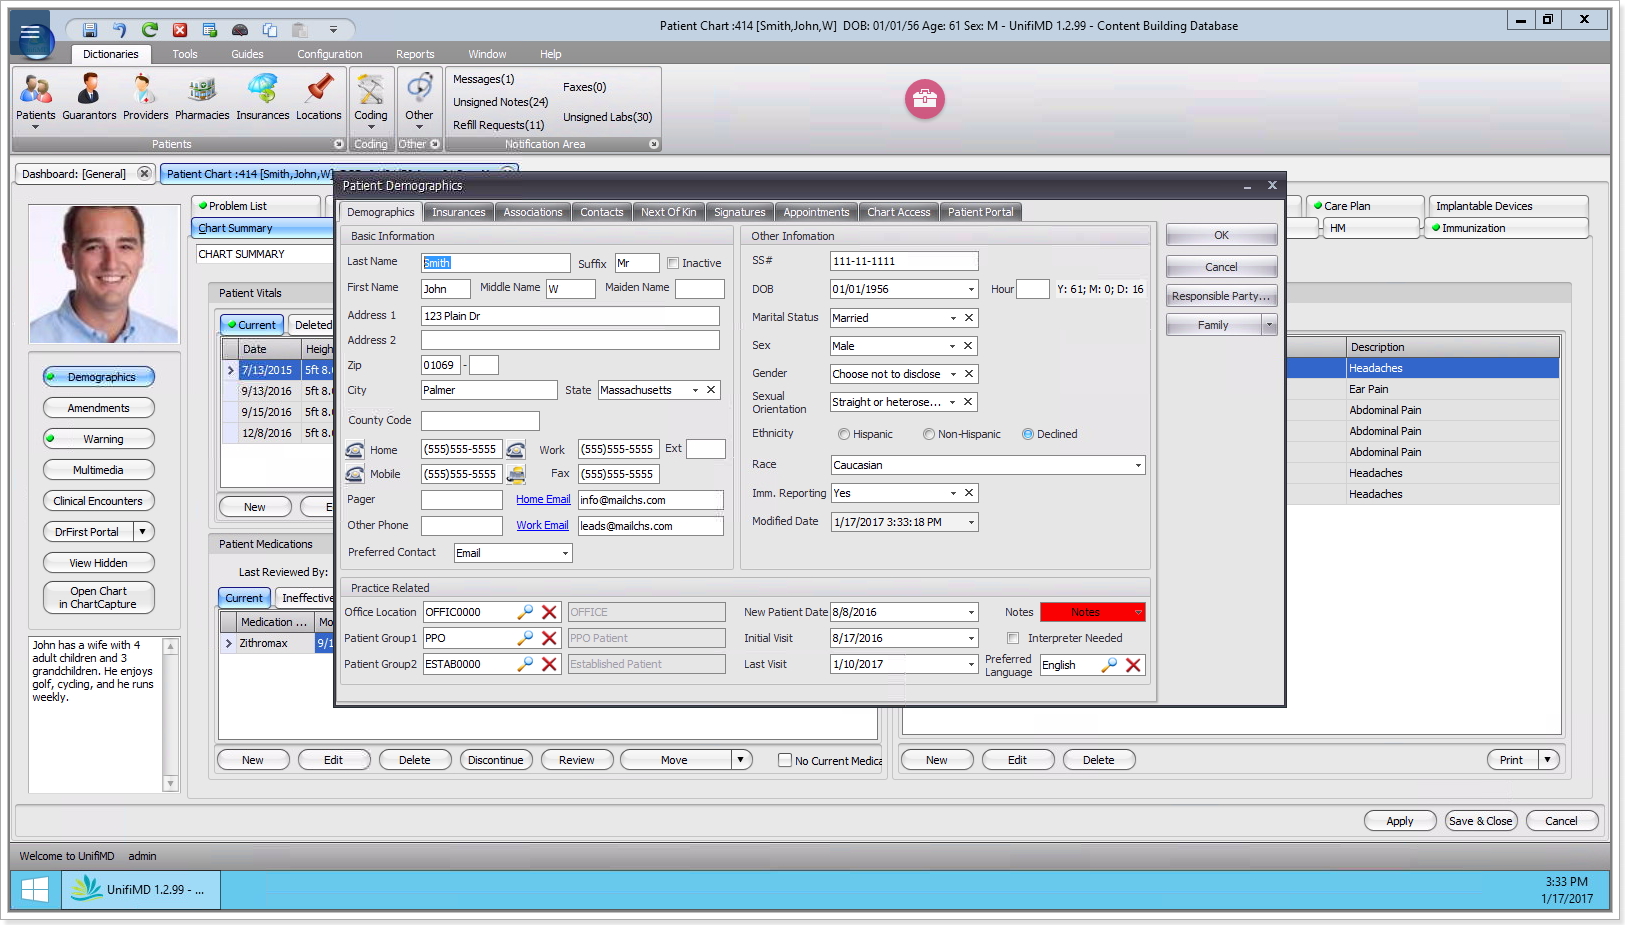Click the phone icon beside Work number

(516, 450)
